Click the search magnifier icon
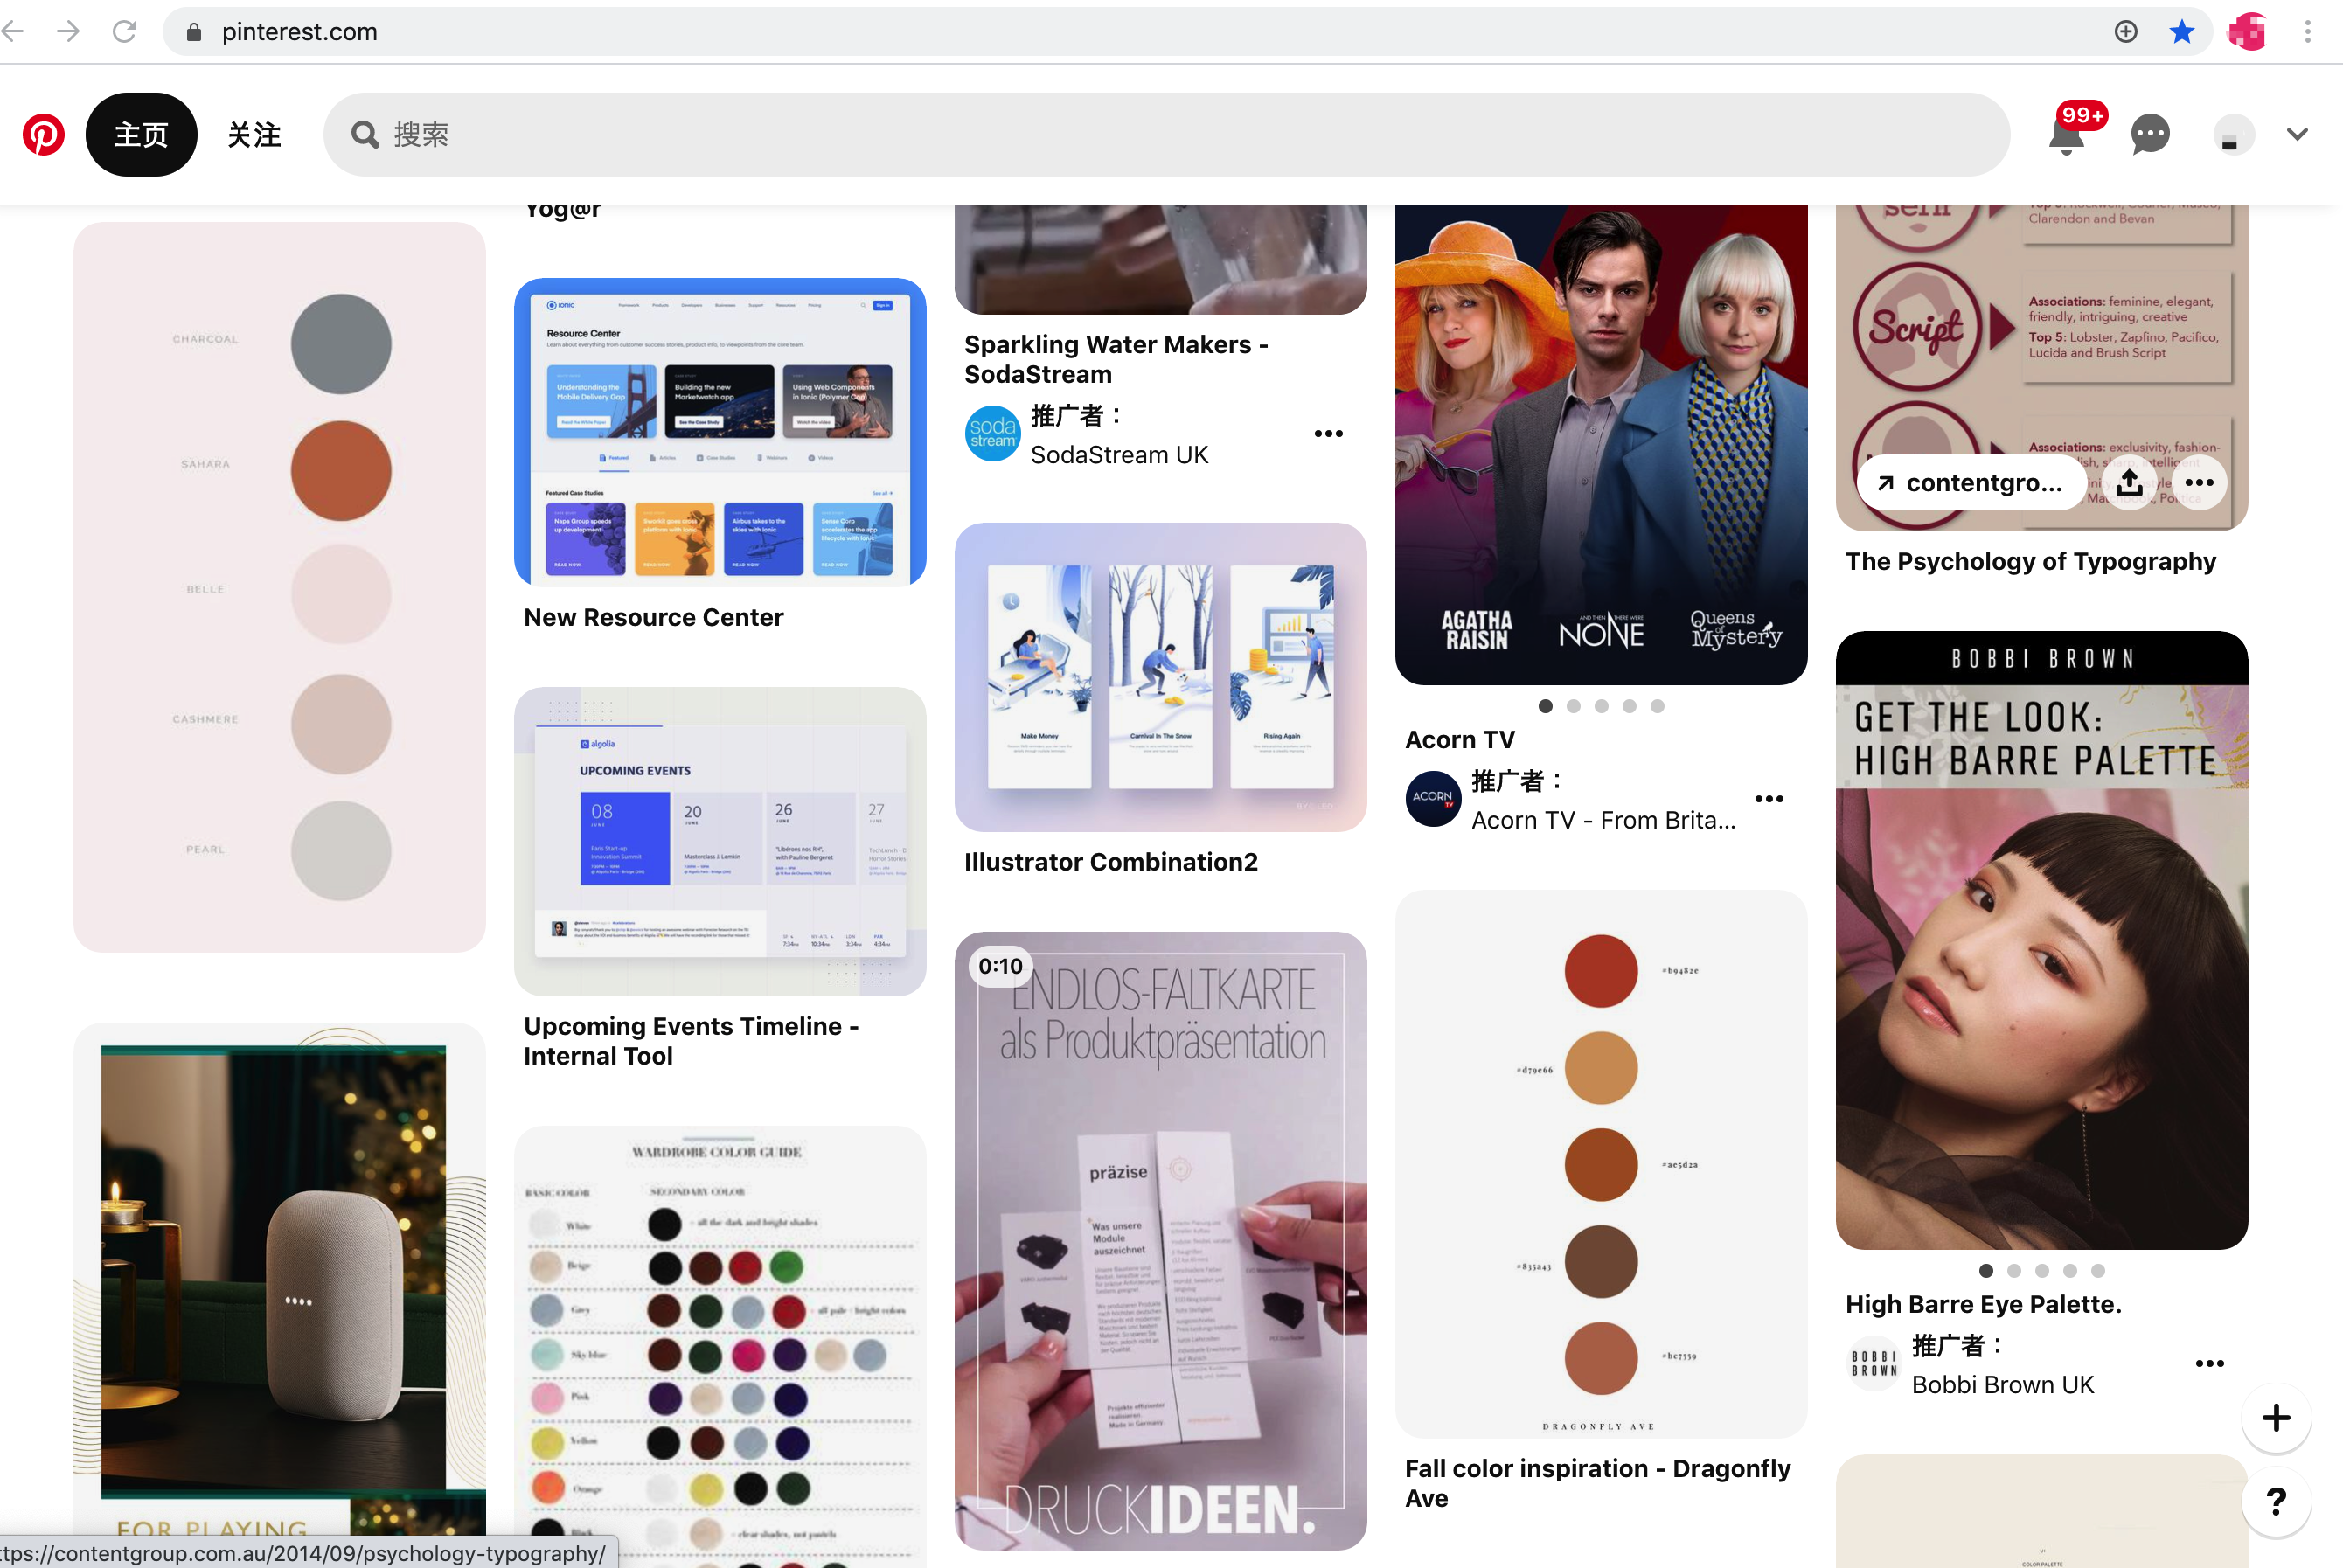This screenshot has width=2343, height=1568. 365,135
